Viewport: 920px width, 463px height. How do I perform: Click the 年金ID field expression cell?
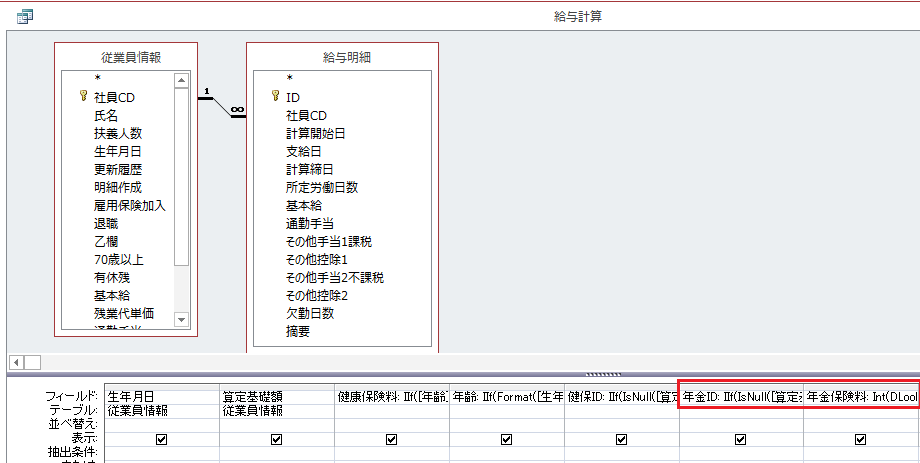coord(740,396)
